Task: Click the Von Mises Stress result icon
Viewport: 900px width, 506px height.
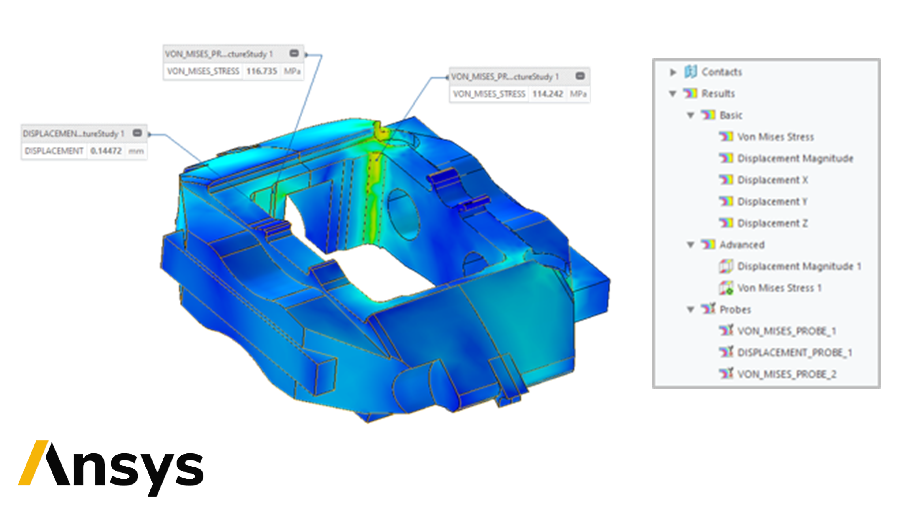Action: pos(727,137)
